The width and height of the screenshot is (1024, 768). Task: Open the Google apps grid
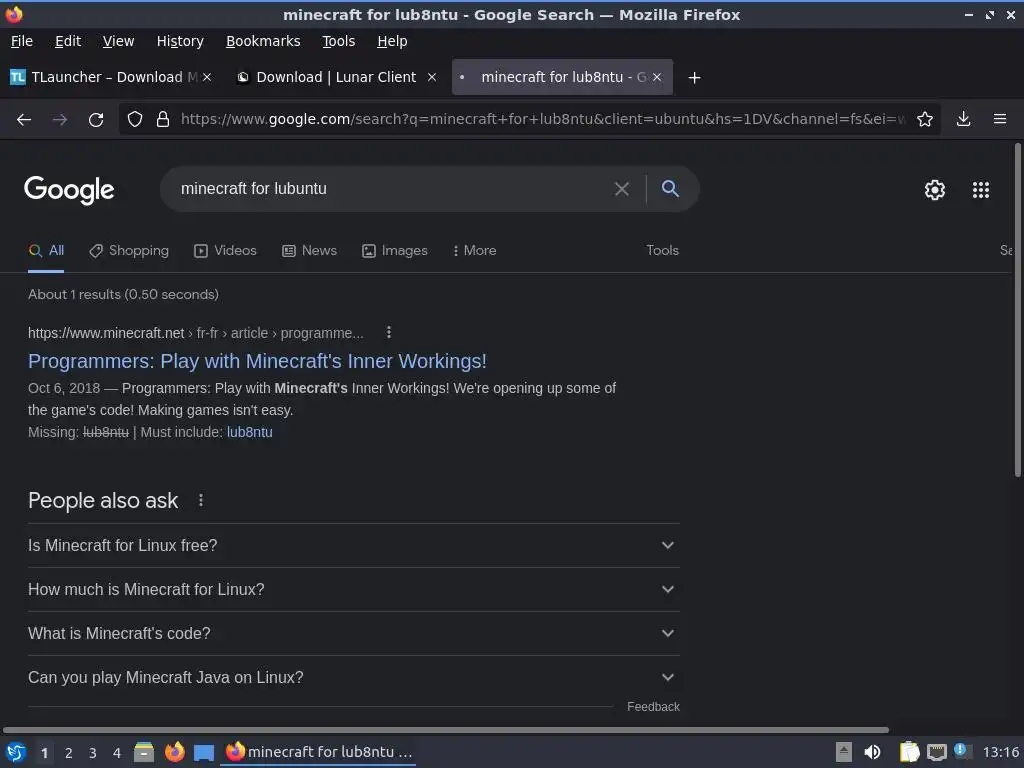click(x=981, y=189)
